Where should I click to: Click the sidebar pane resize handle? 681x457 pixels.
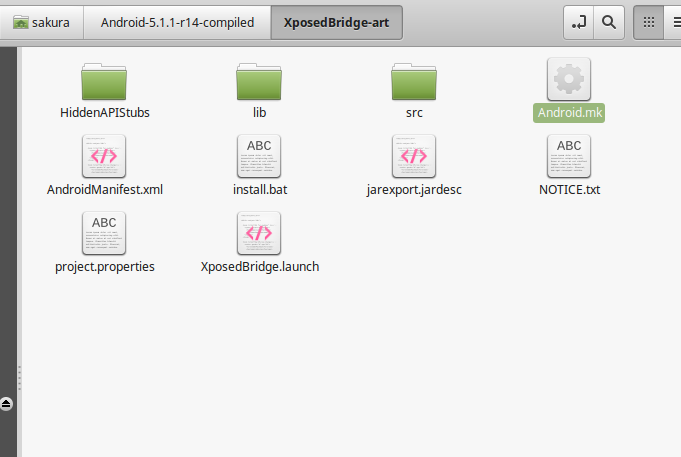[x=20, y=378]
